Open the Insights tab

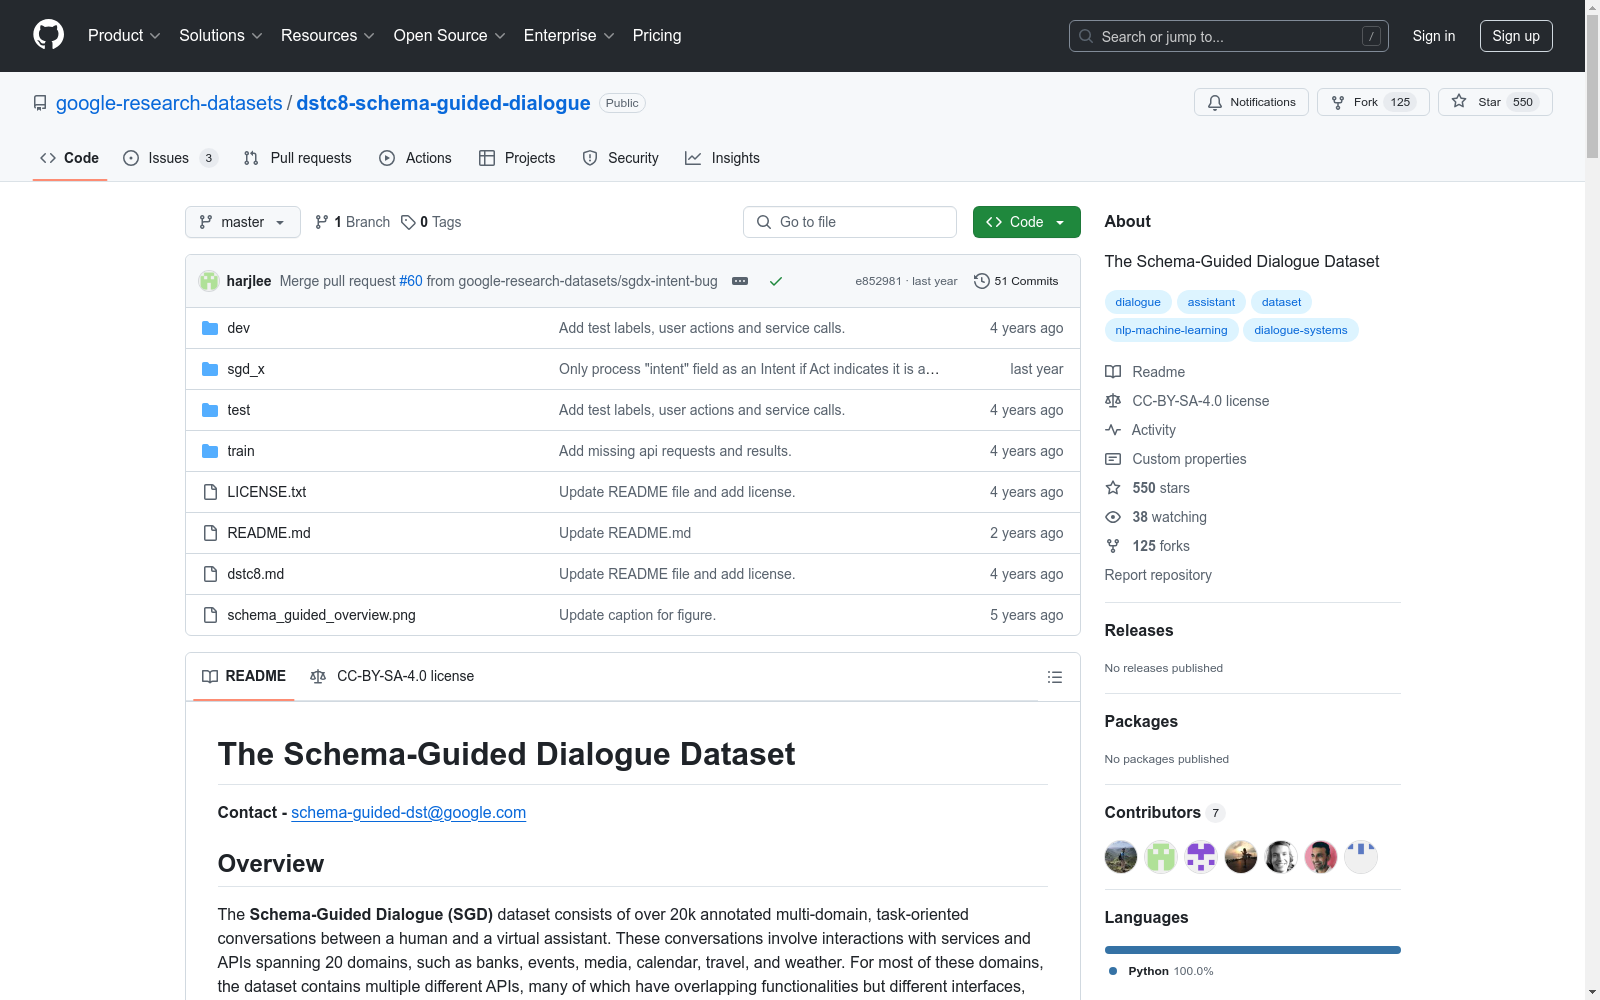pos(722,158)
